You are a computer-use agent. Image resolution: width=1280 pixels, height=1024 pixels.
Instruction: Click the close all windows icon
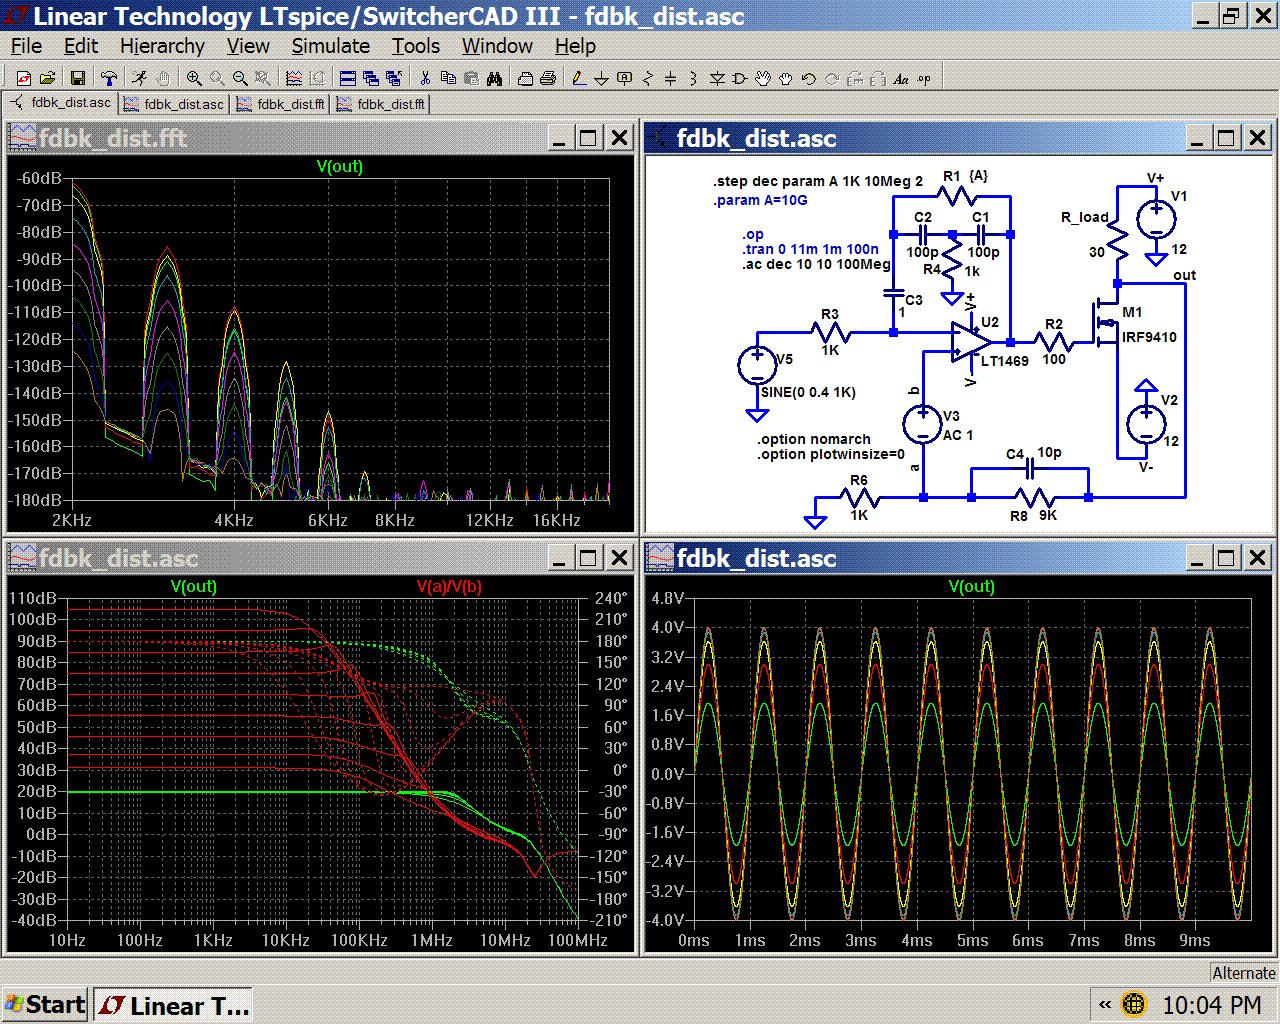394,78
